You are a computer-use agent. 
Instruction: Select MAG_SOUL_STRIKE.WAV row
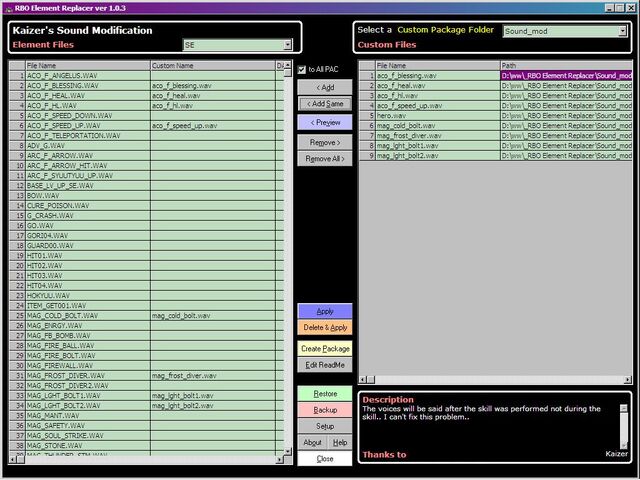[x=147, y=436]
